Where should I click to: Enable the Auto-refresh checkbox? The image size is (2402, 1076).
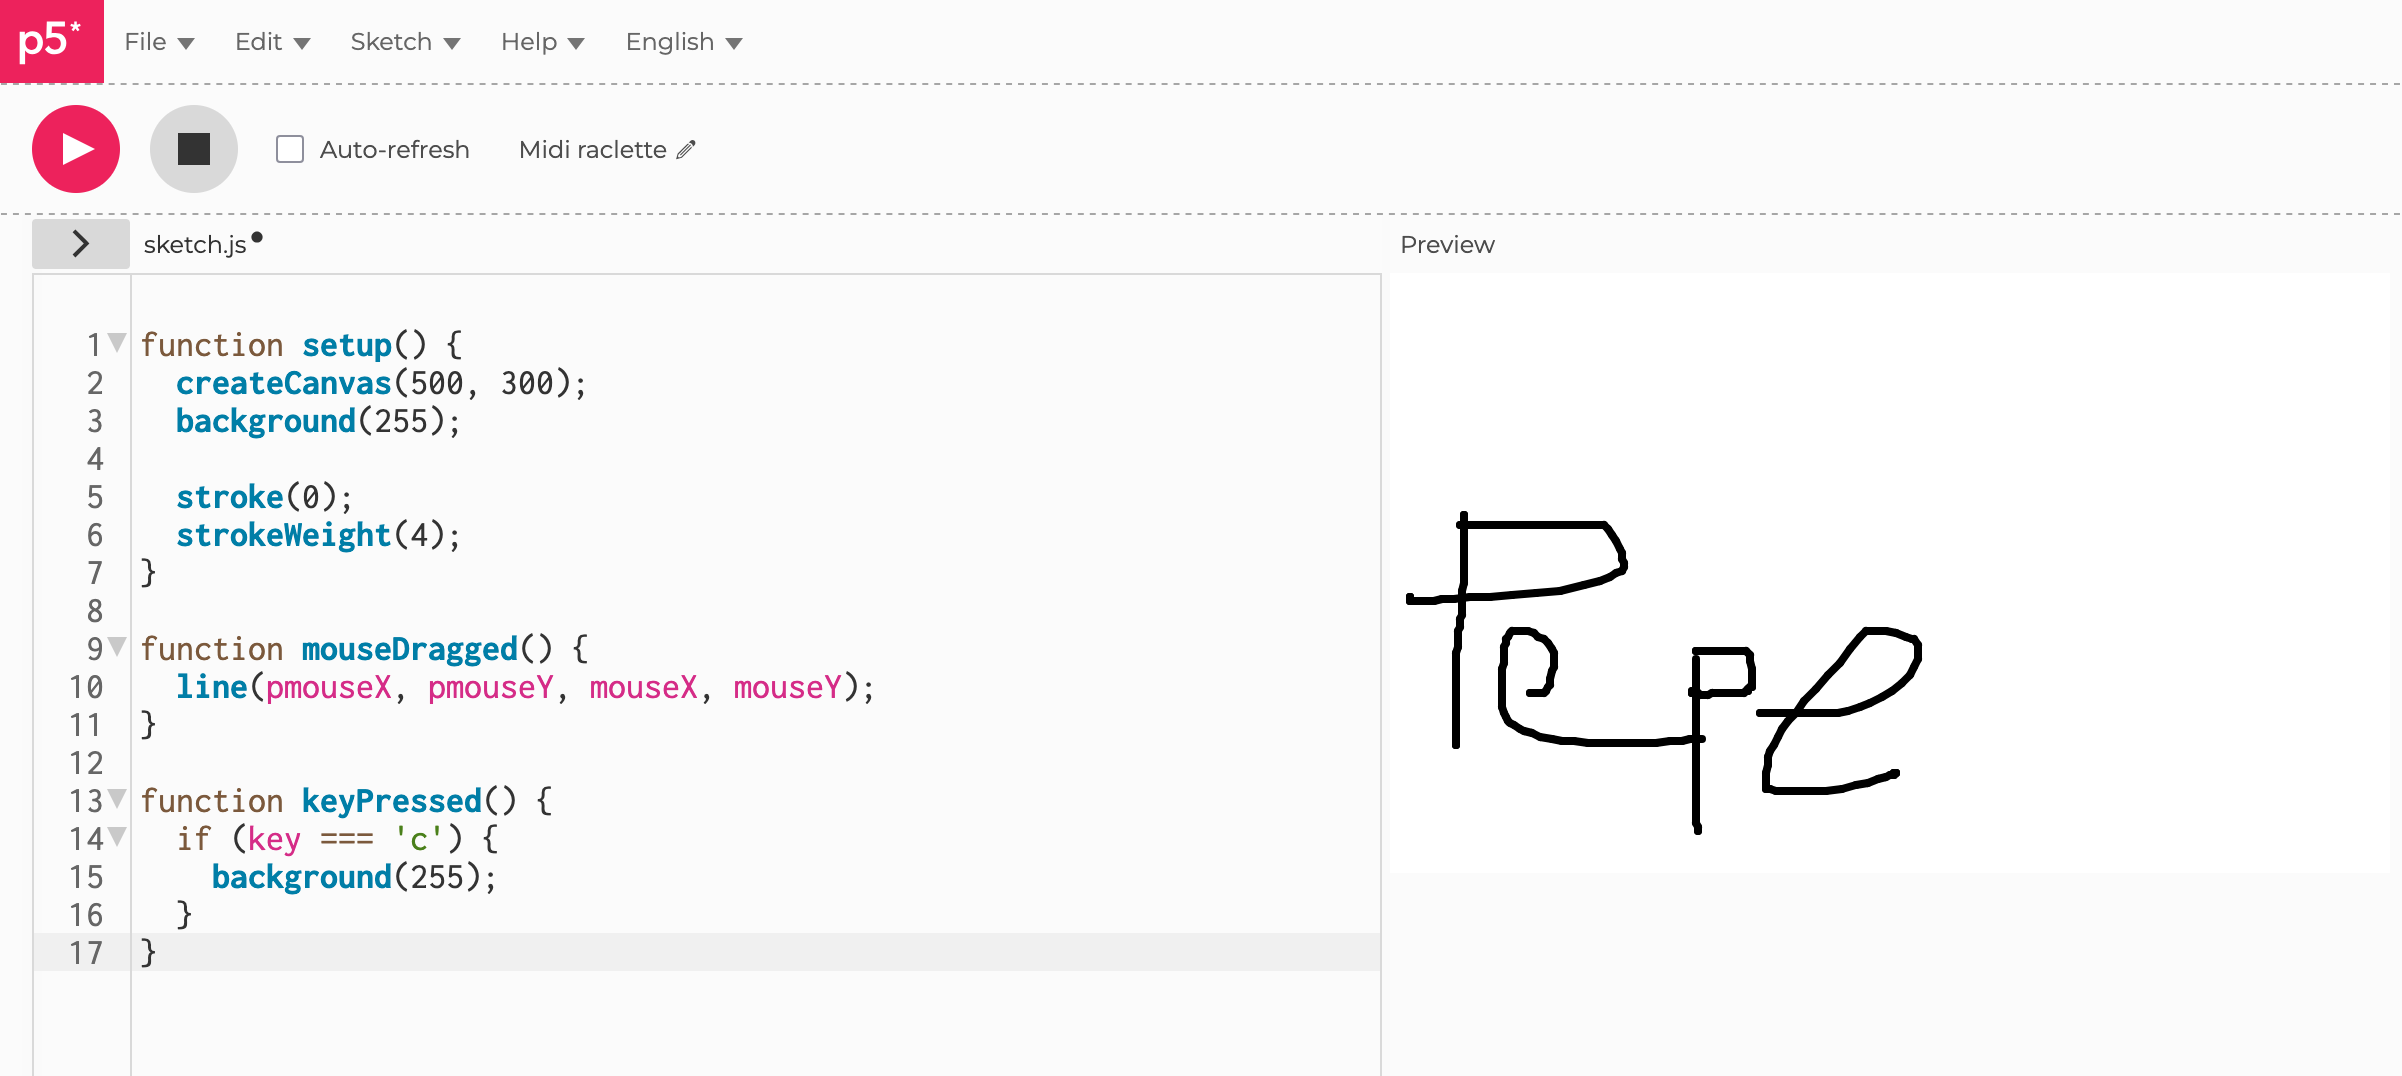pyautogui.click(x=290, y=149)
